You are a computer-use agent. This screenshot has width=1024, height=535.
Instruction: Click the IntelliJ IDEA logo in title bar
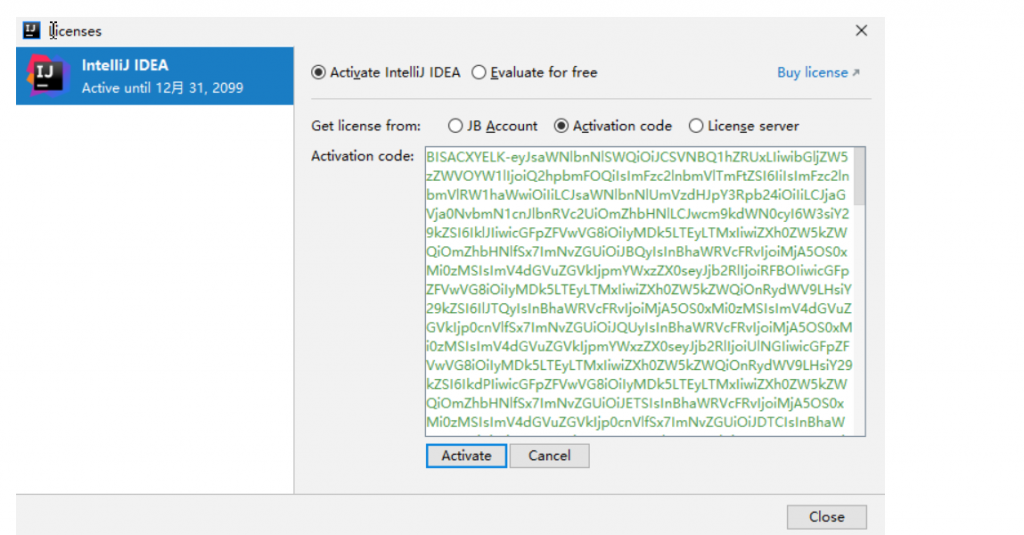(x=31, y=30)
